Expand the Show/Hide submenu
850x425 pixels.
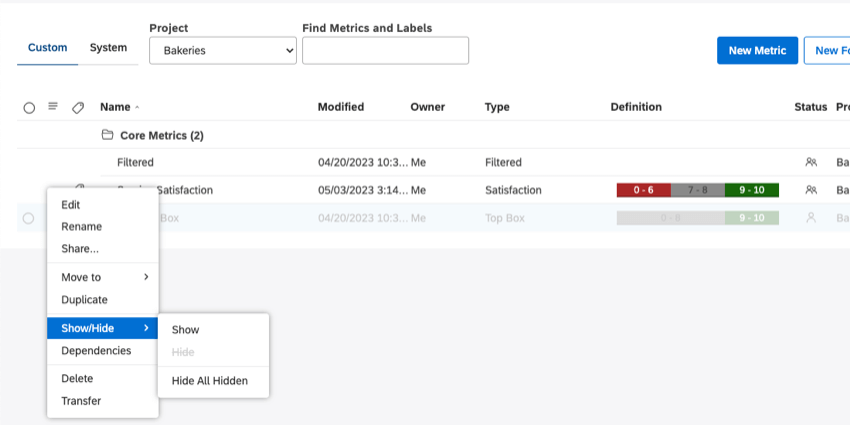[x=102, y=328]
